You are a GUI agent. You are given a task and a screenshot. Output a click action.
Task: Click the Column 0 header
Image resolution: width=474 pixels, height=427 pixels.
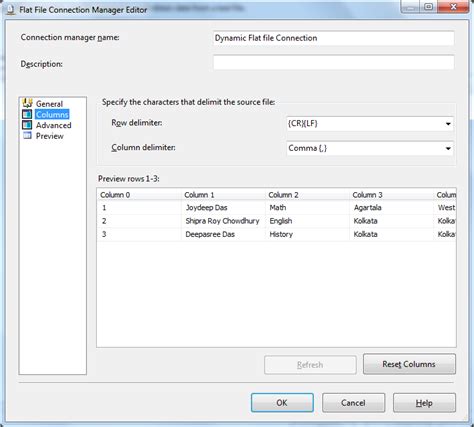[x=140, y=195]
